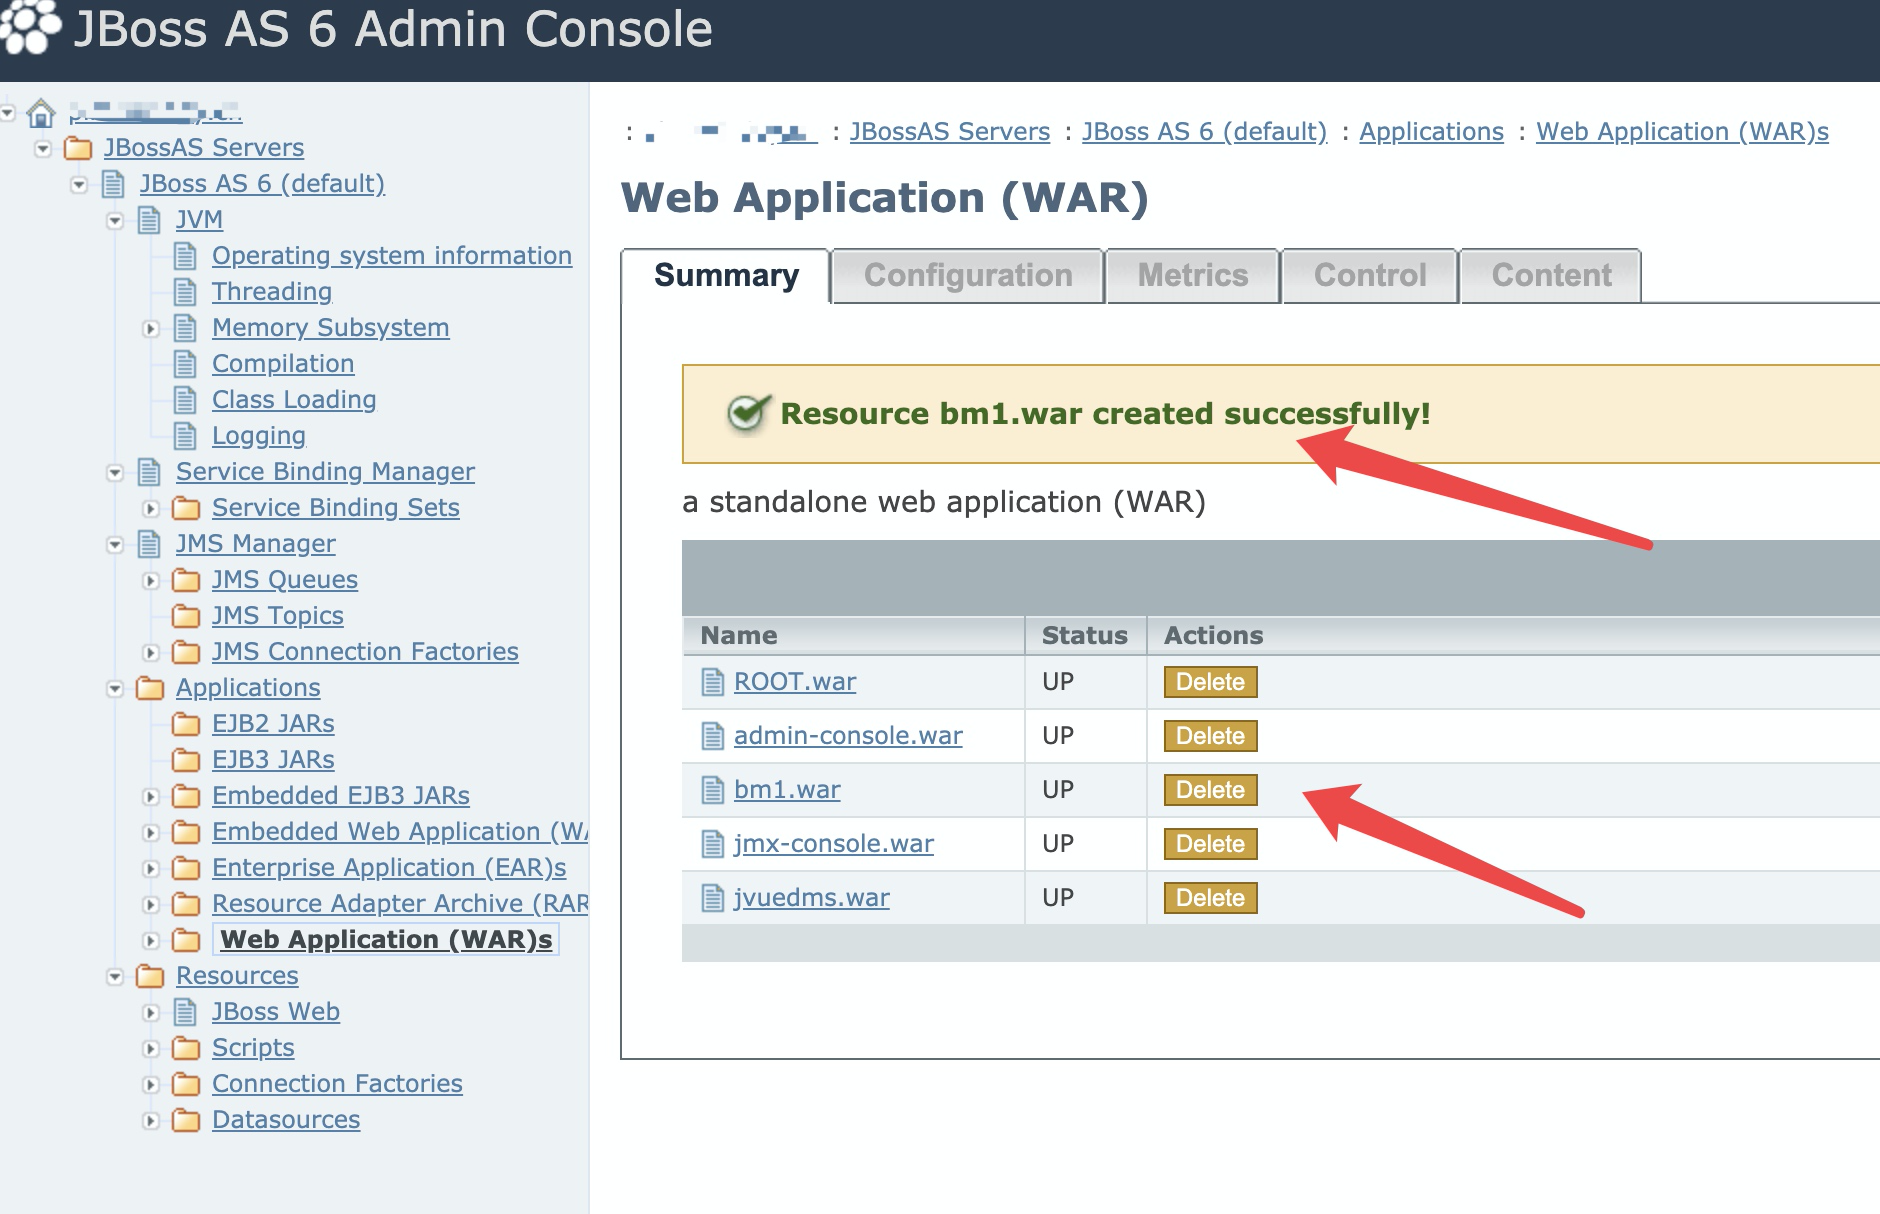Select Threading in the navigation tree
Image resolution: width=1880 pixels, height=1214 pixels.
271,292
